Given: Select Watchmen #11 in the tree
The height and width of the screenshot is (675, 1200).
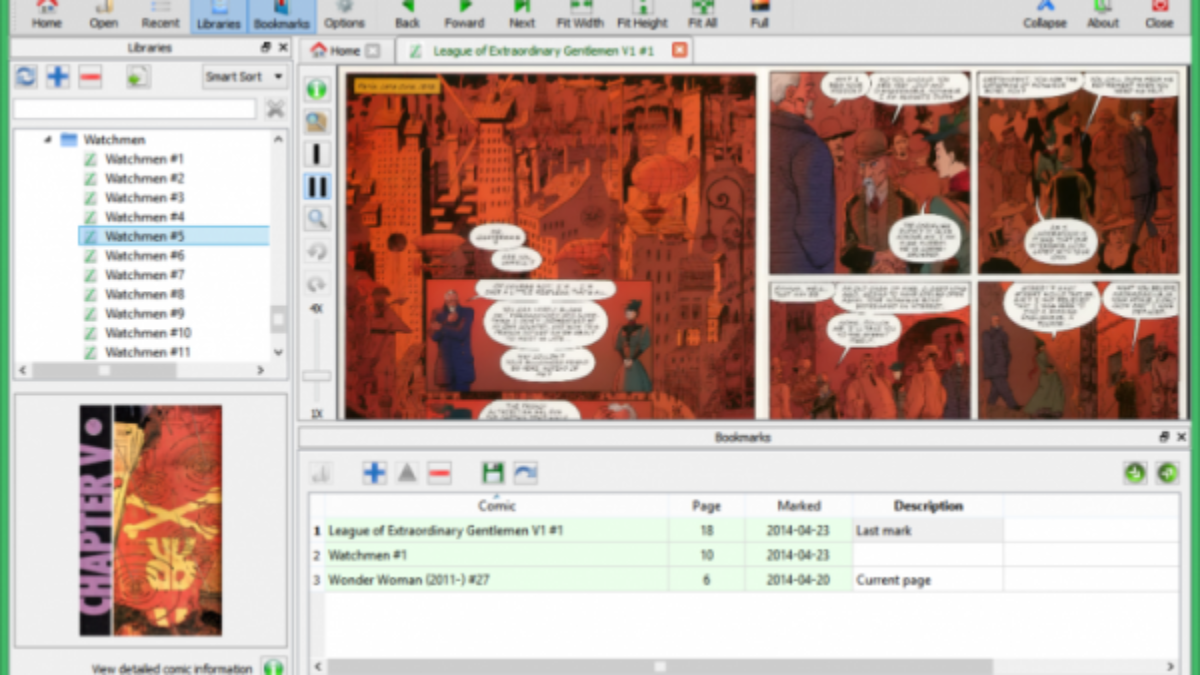Looking at the screenshot, I should [148, 352].
